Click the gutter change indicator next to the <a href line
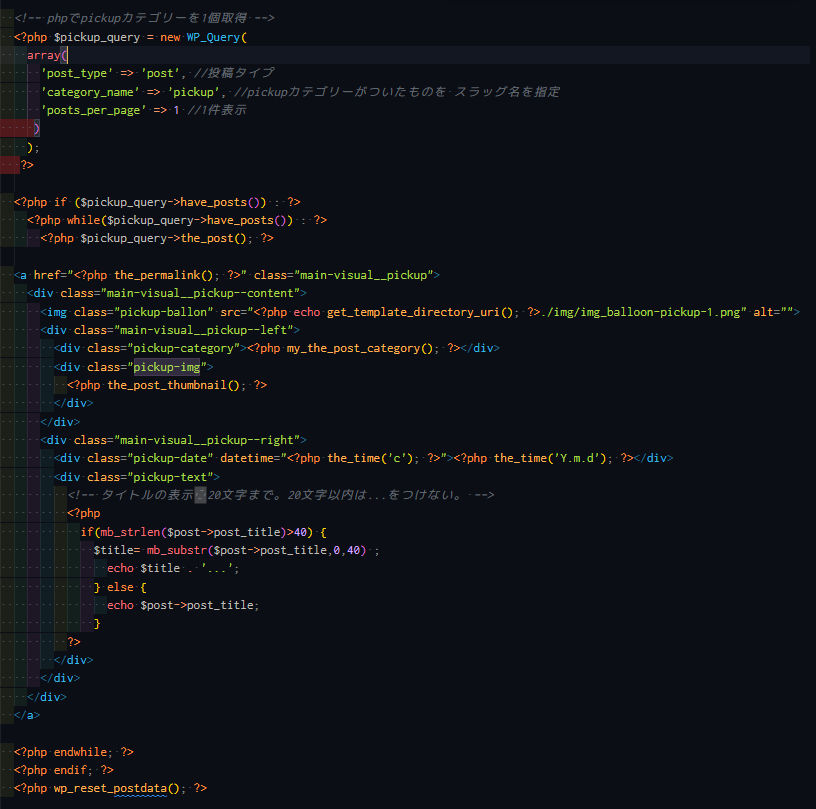This screenshot has width=816, height=809. tap(5, 274)
